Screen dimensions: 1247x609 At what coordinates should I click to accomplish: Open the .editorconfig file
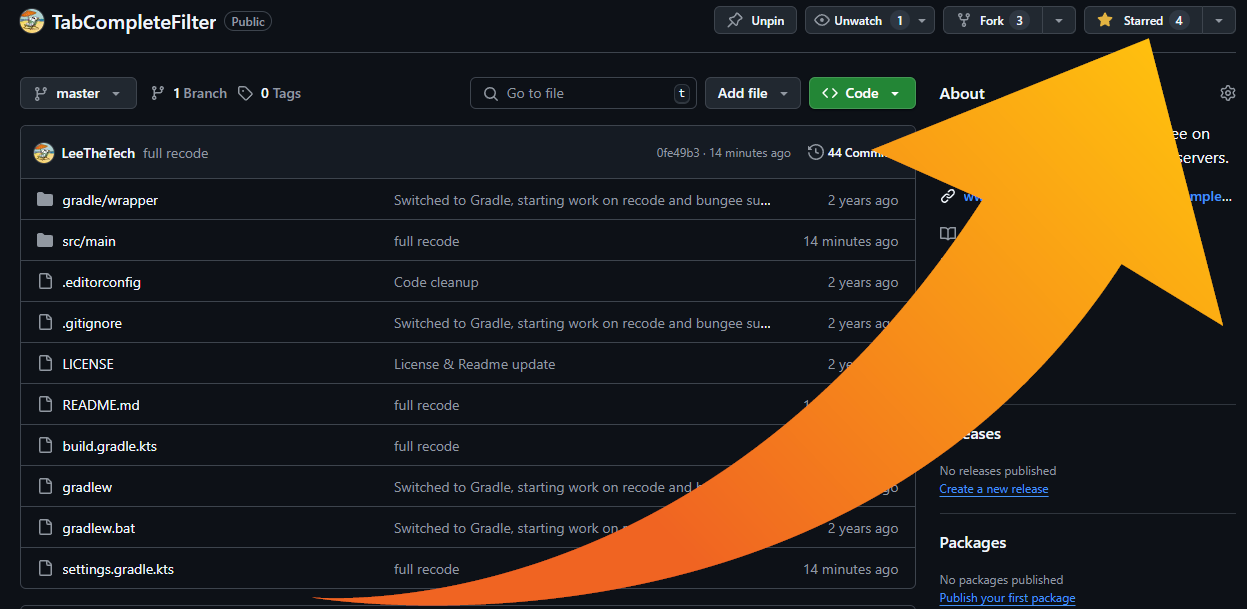coord(101,282)
